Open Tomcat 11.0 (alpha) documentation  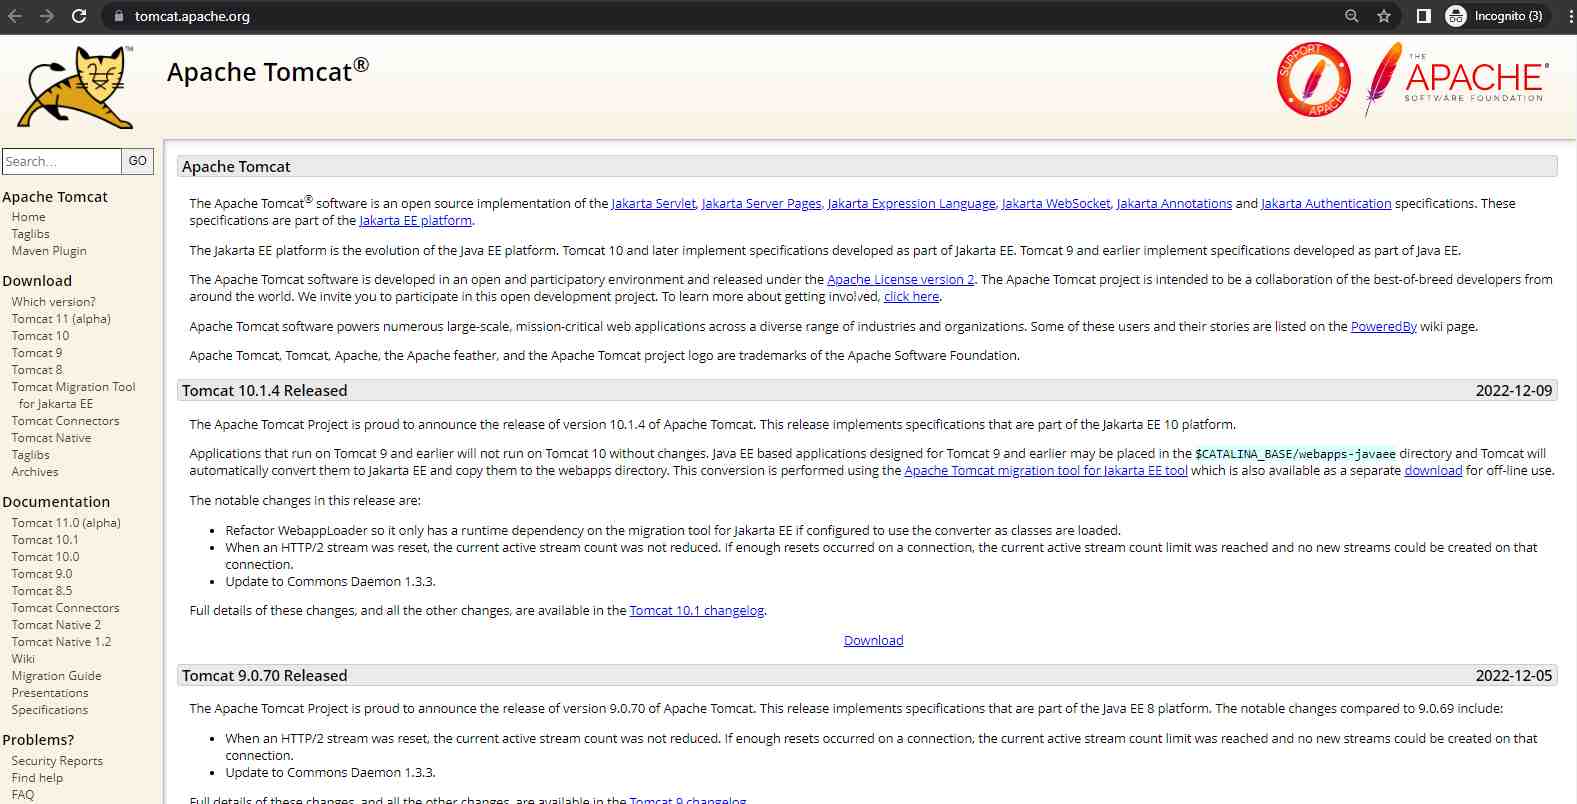pos(66,523)
